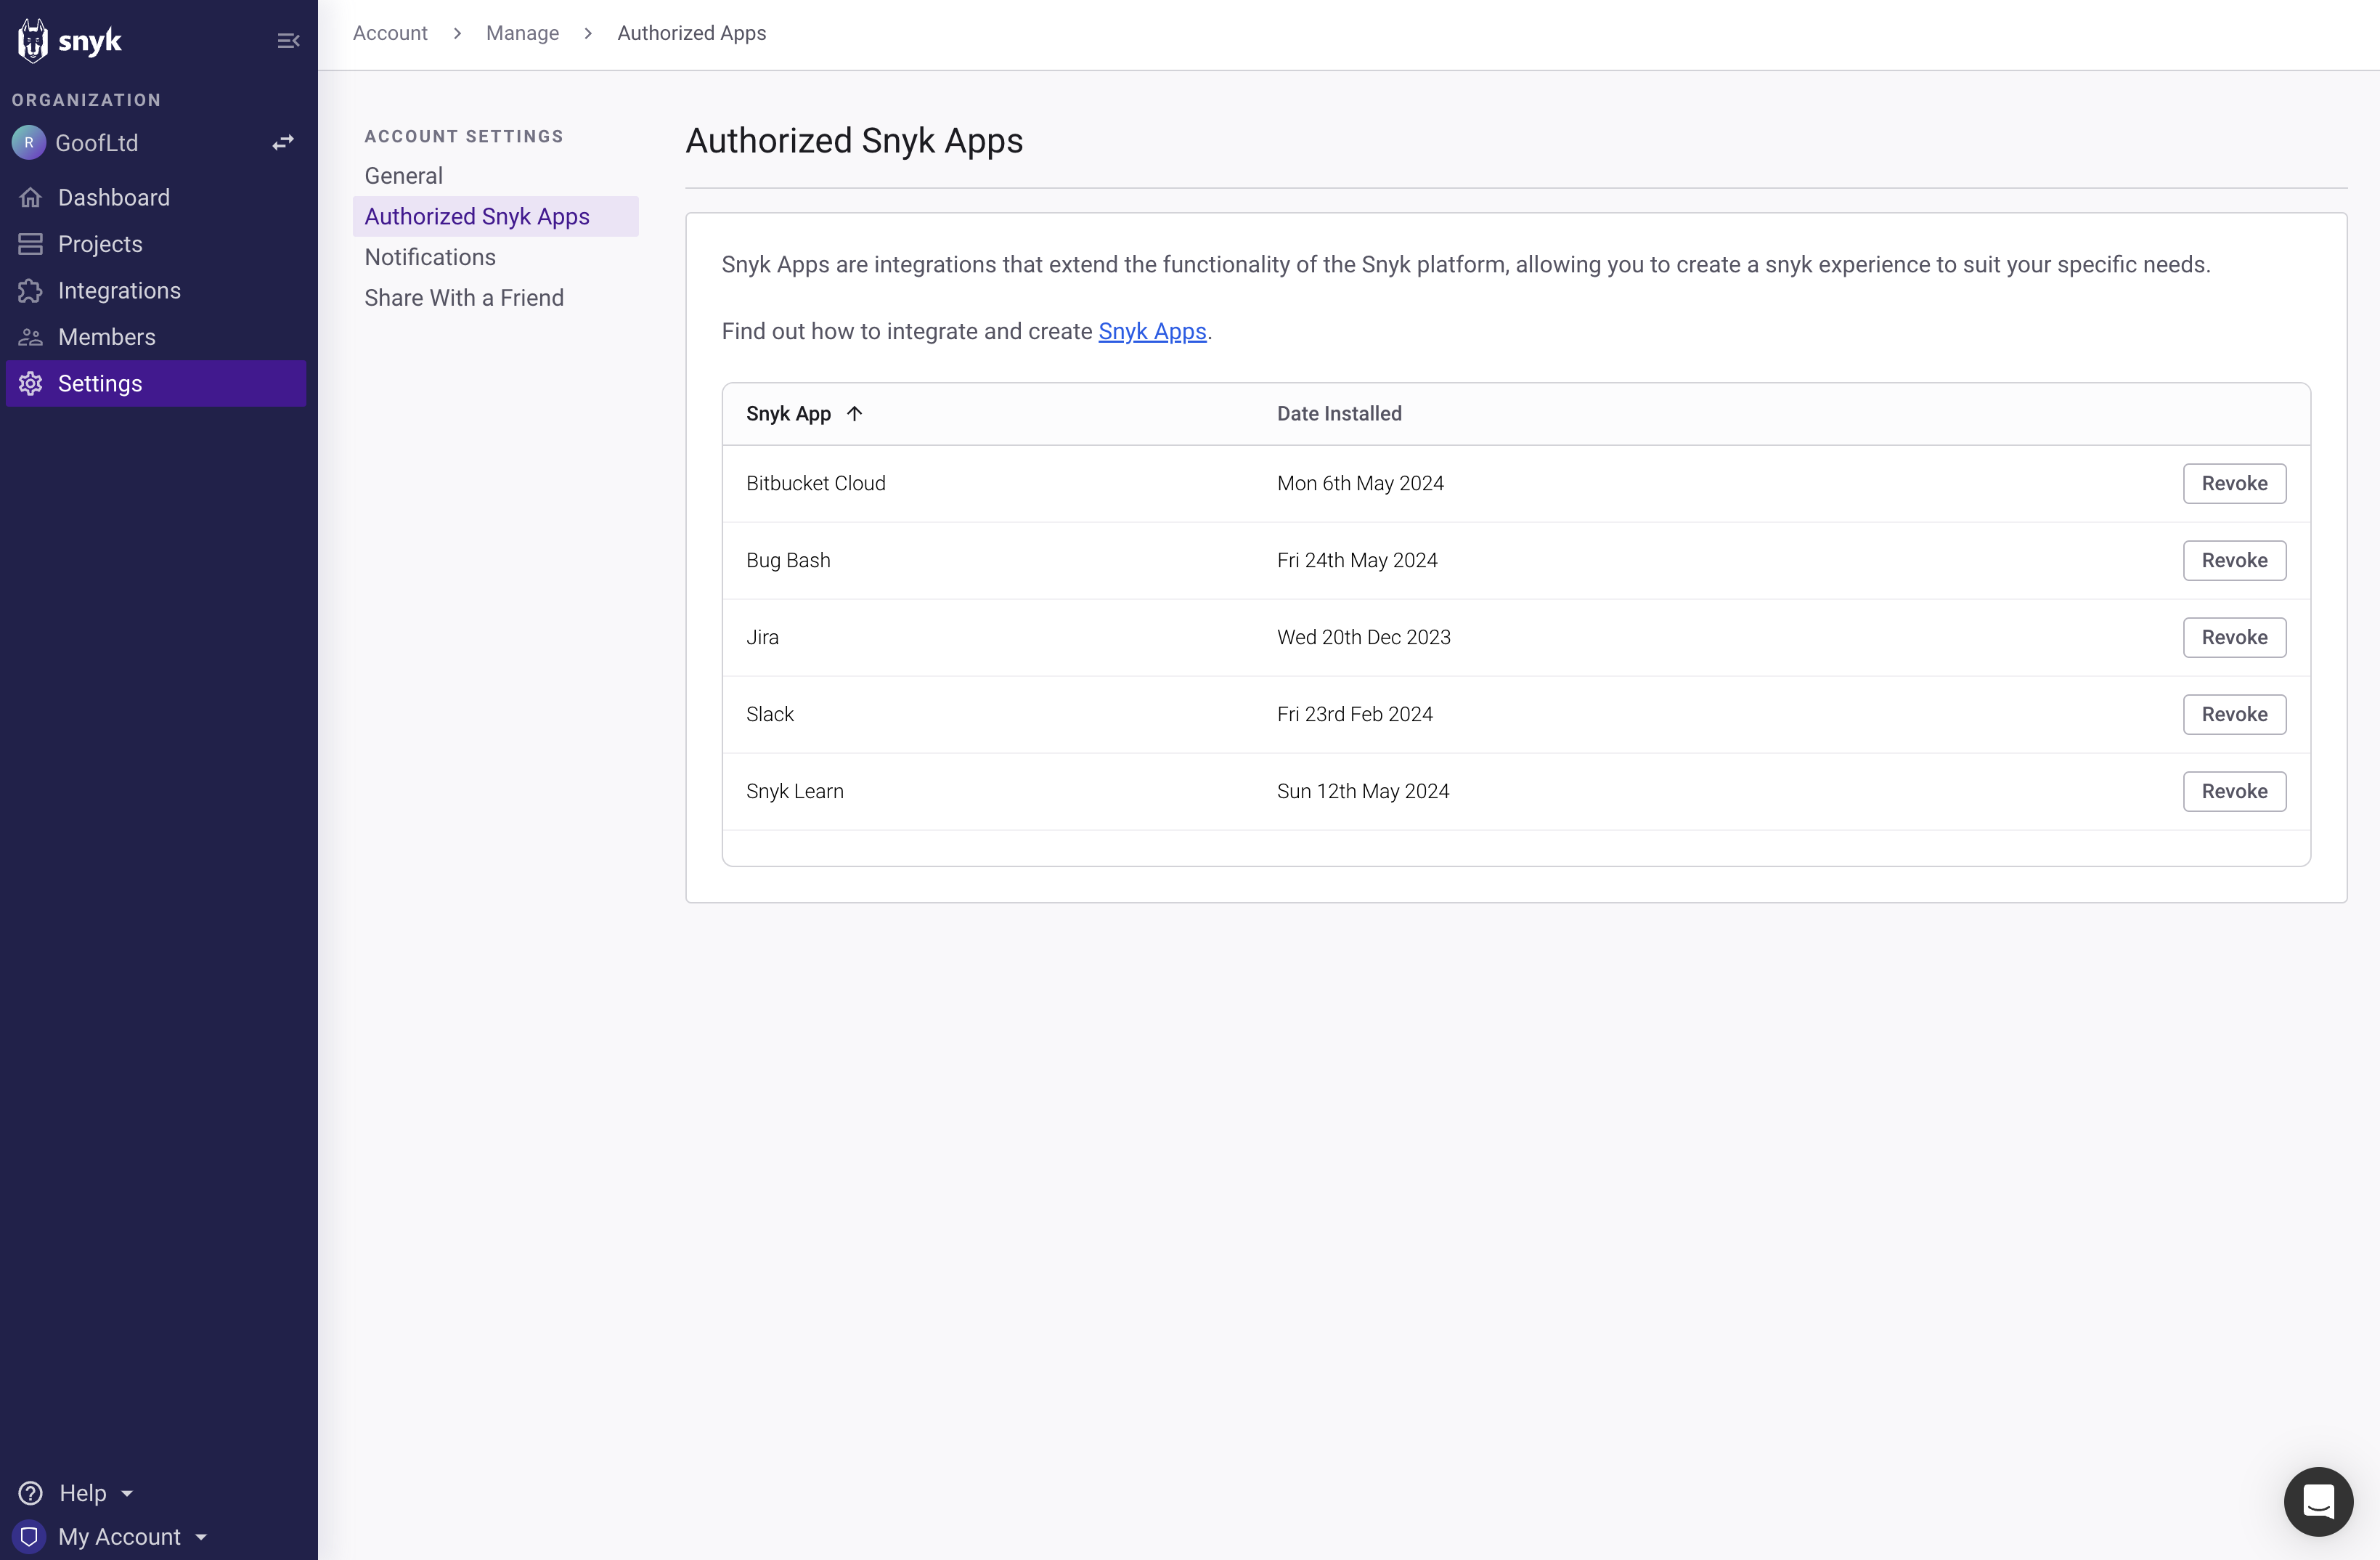This screenshot has height=1560, width=2380.
Task: Click the Settings gear icon
Action: click(30, 383)
